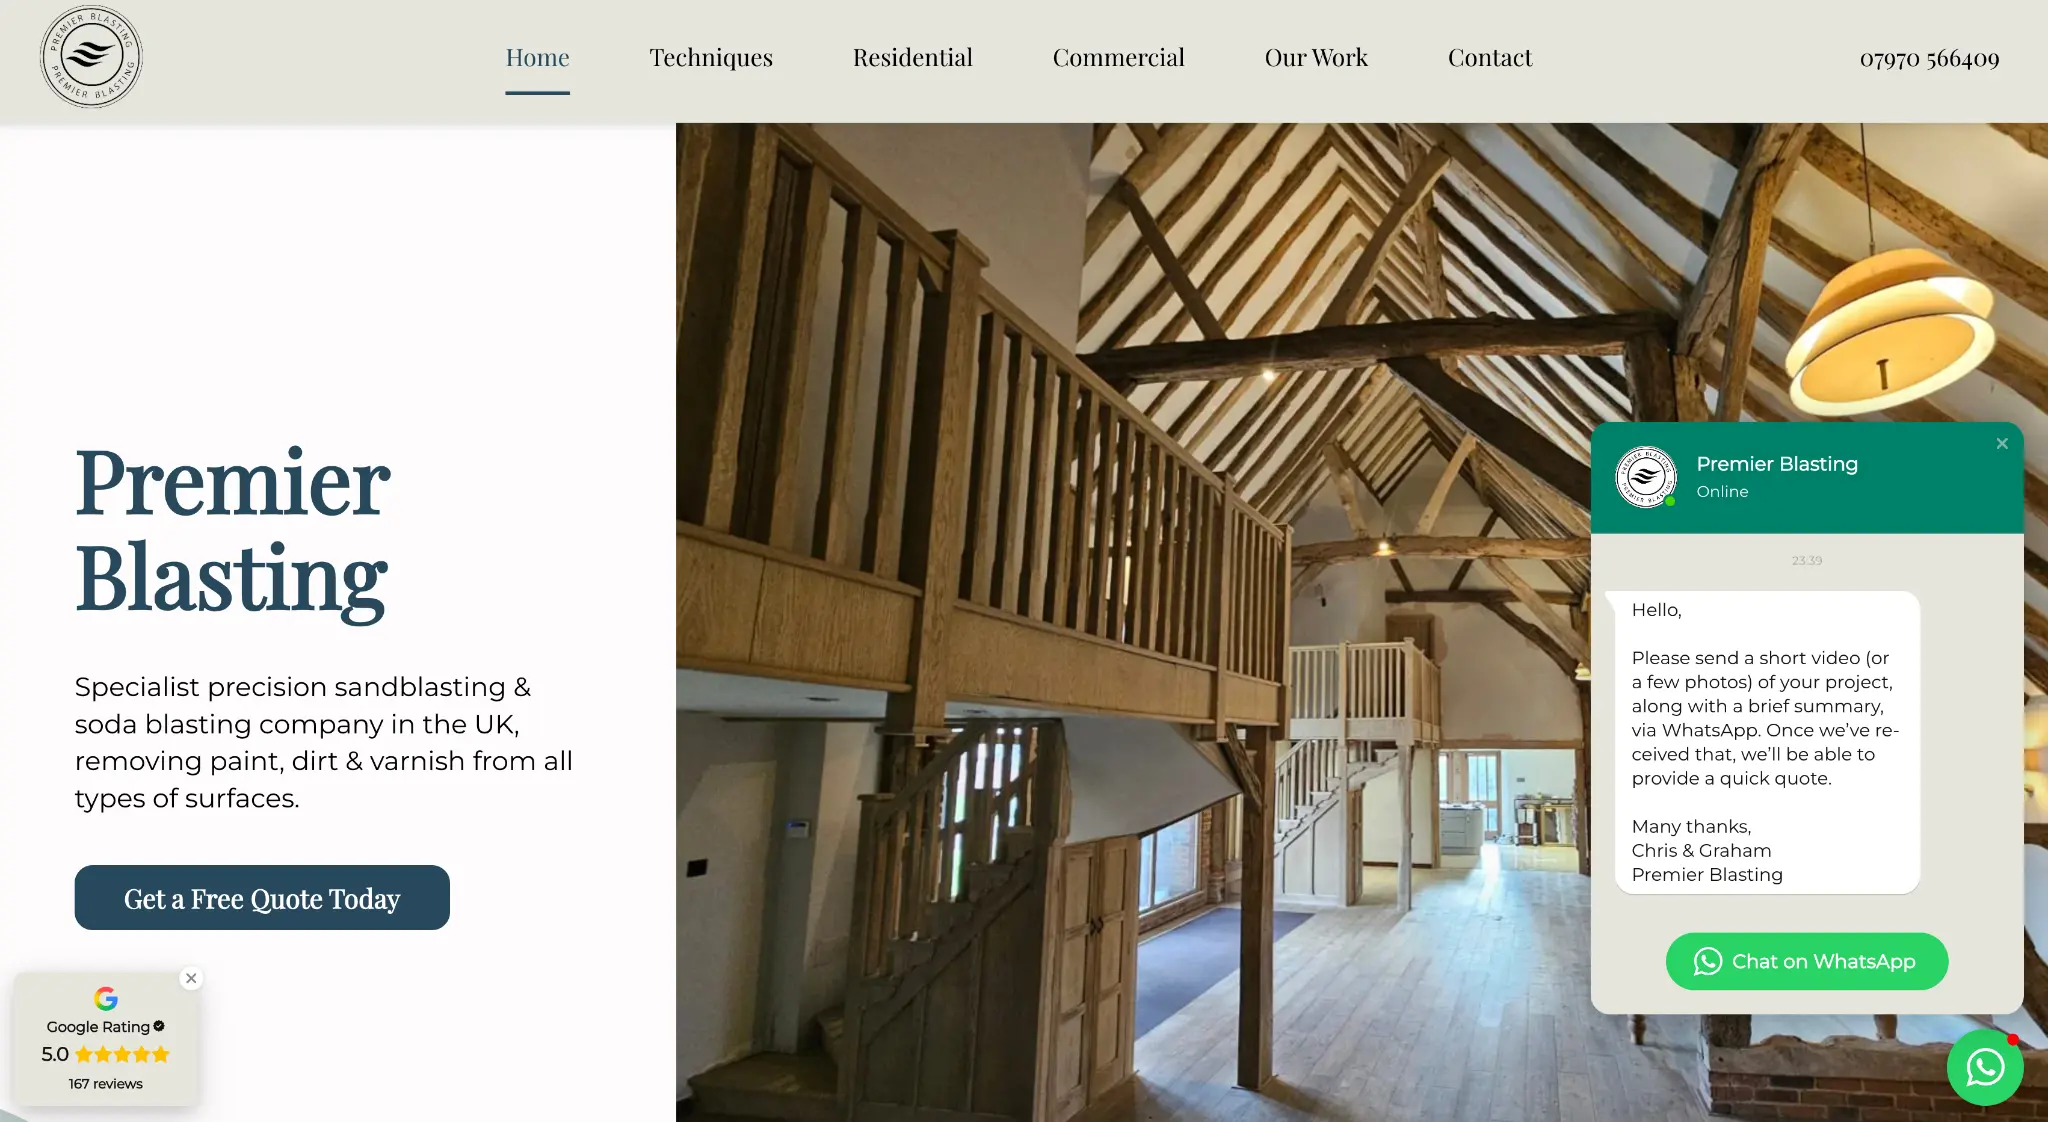Screen dimensions: 2048x1122
Task: Open the 167 reviews link
Action: point(106,1084)
